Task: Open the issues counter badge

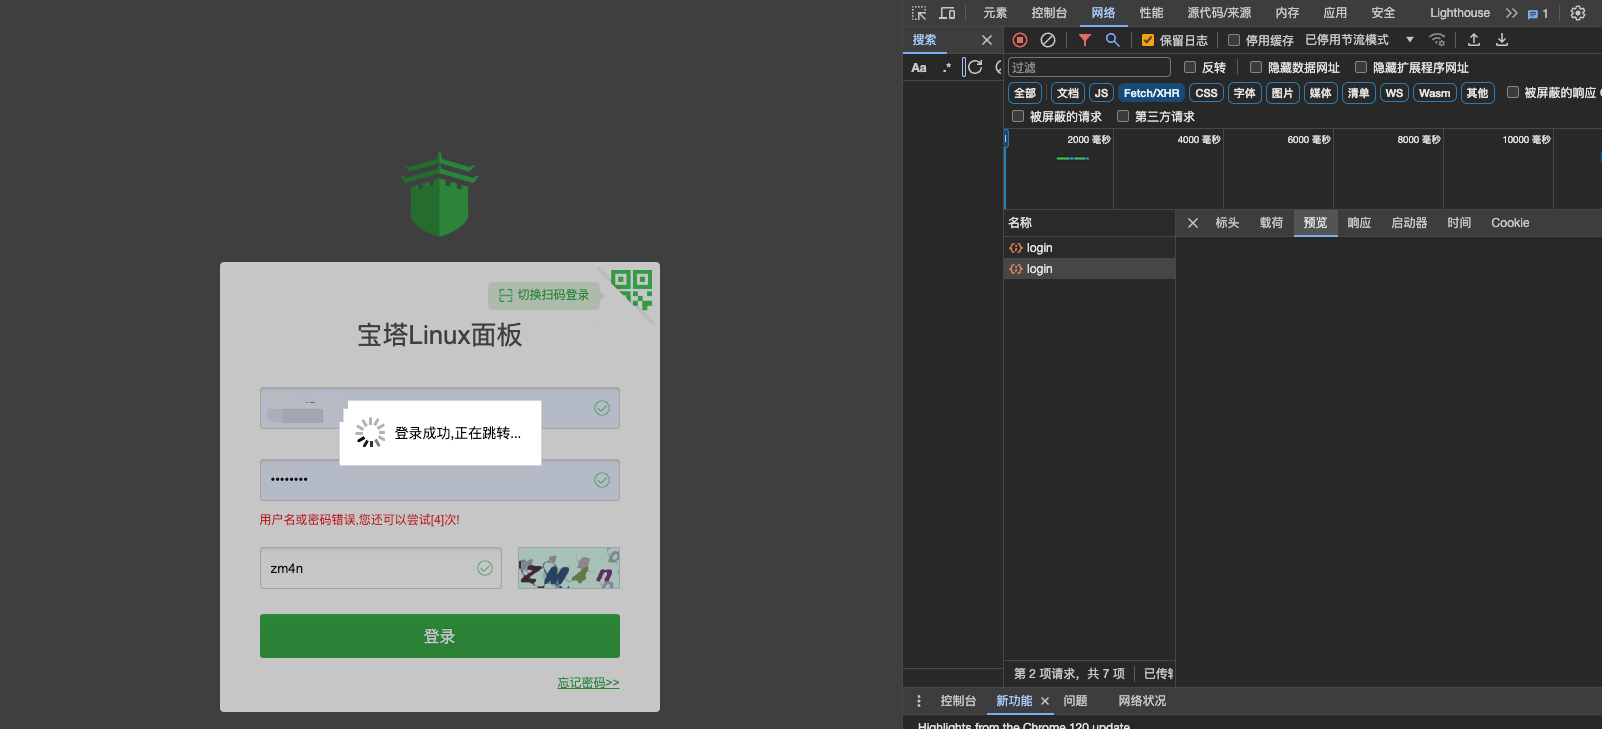Action: (1538, 13)
